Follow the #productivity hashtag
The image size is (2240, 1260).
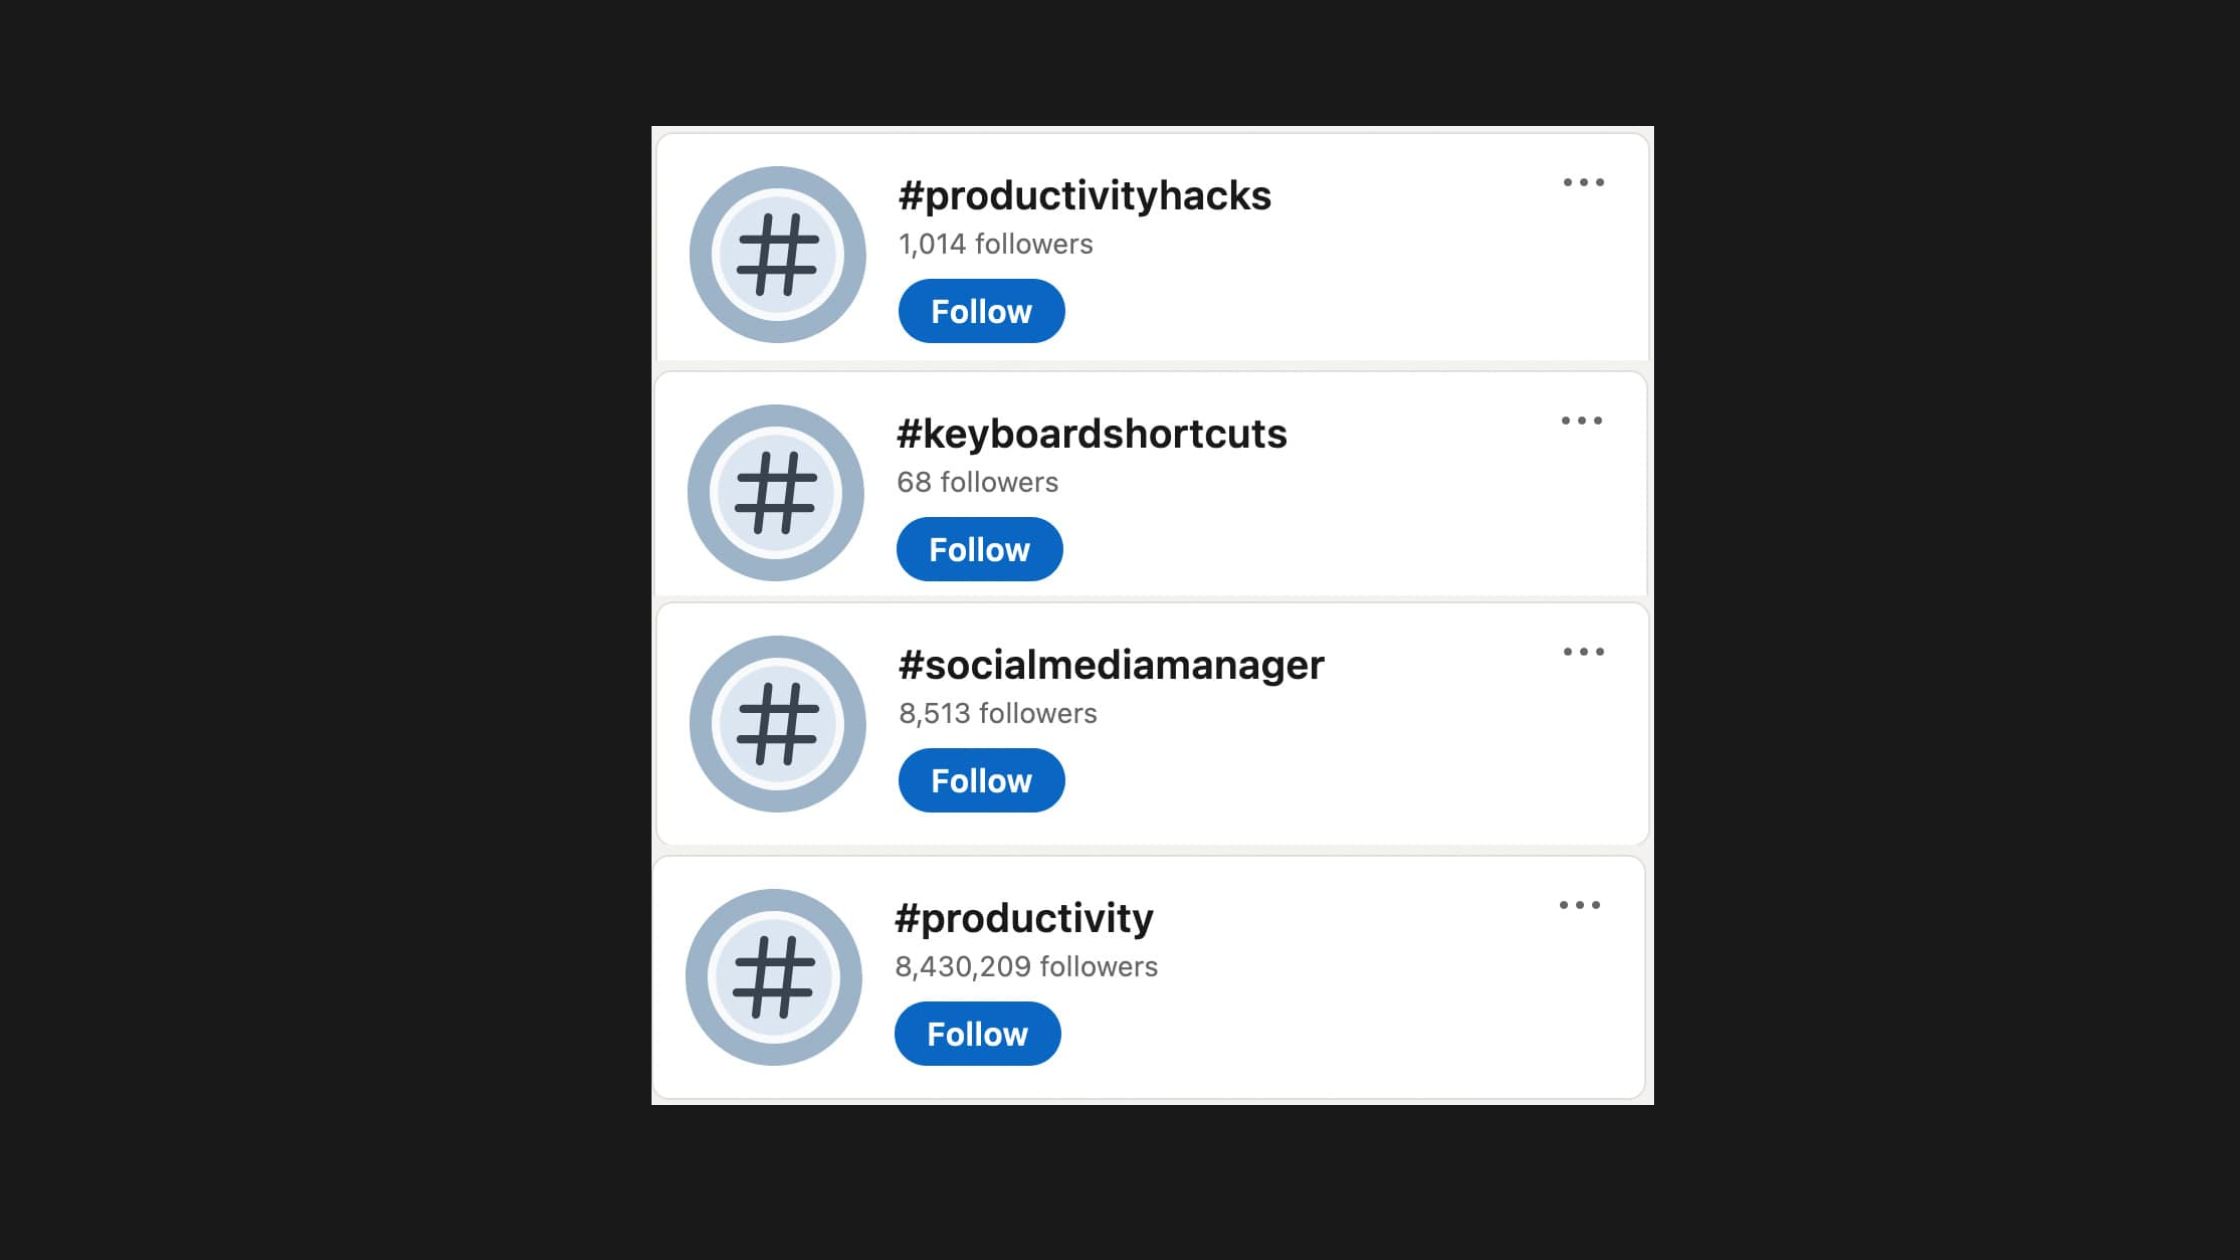tap(977, 1033)
